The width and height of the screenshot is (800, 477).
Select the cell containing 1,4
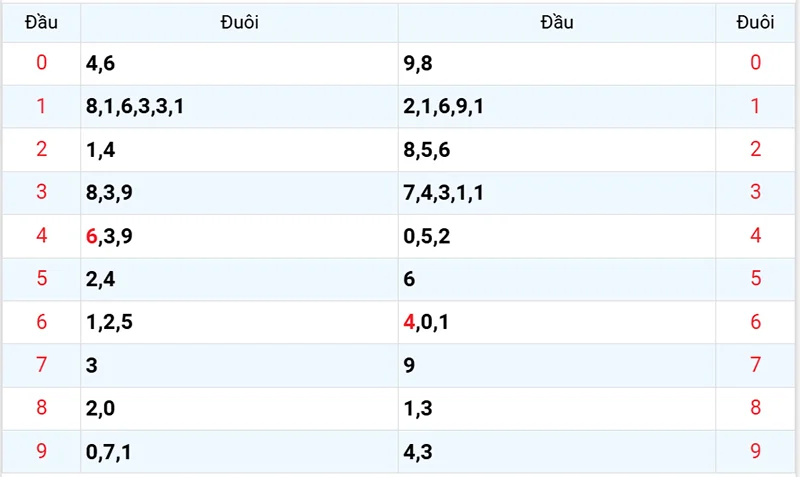pos(101,150)
